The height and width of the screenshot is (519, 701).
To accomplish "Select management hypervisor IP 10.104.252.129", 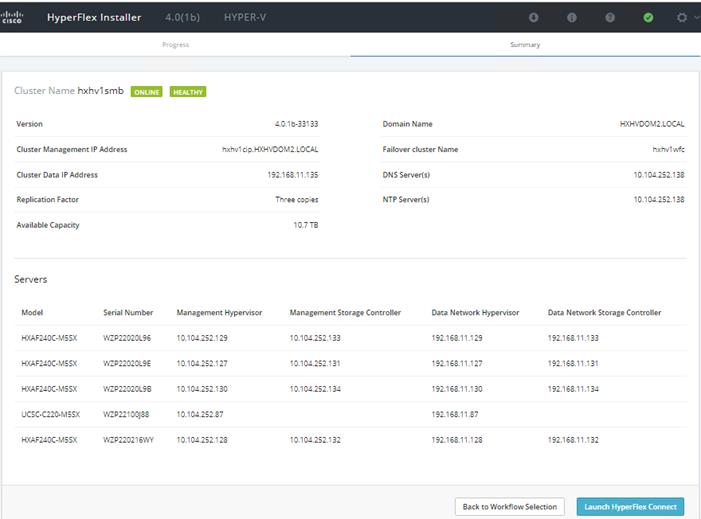I will coord(202,338).
